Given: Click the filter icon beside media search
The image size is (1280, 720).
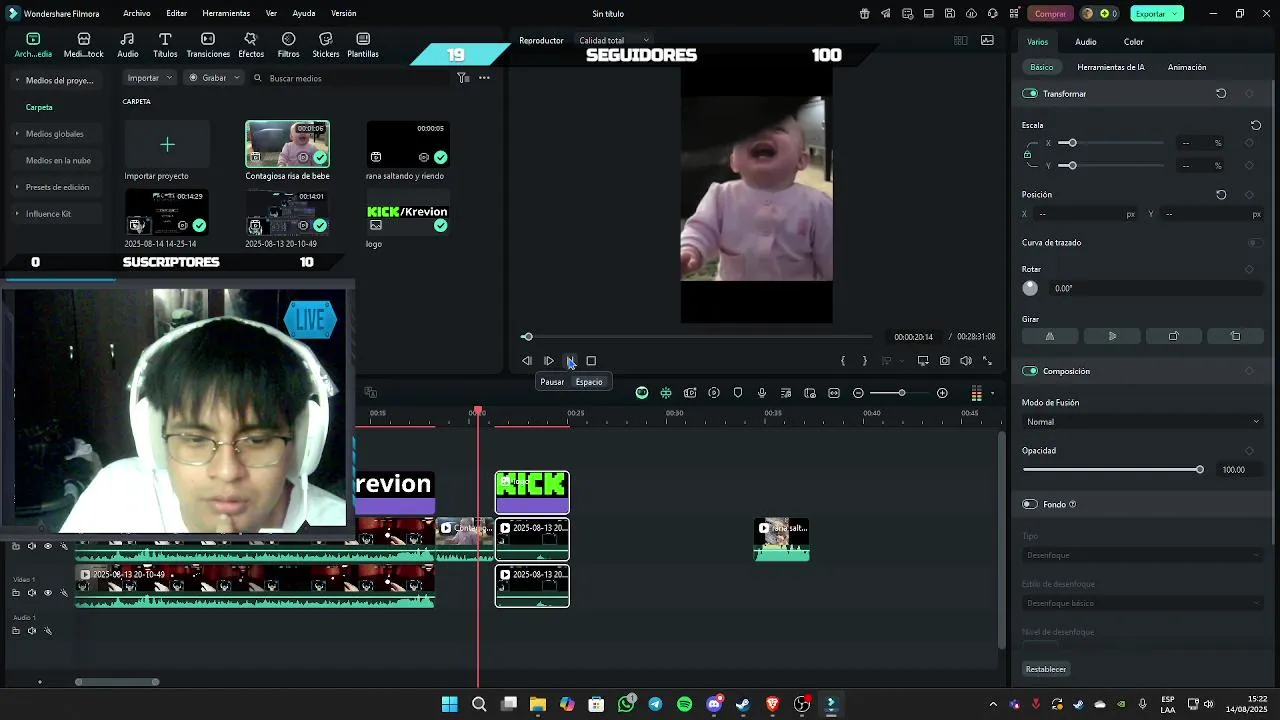Looking at the screenshot, I should pyautogui.click(x=463, y=78).
